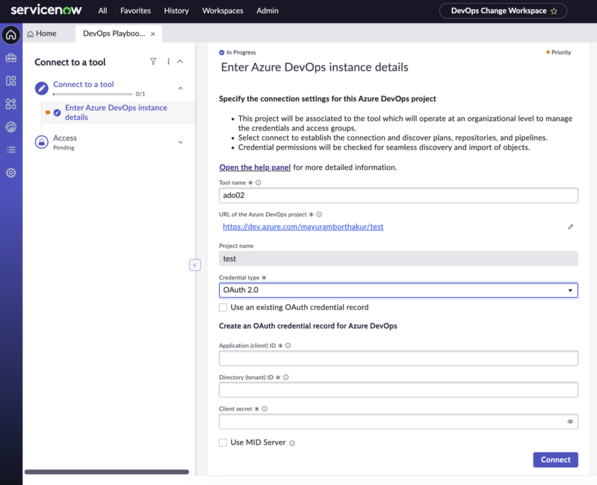The height and width of the screenshot is (485, 597).
Task: Open the Admin menu
Action: click(x=267, y=11)
